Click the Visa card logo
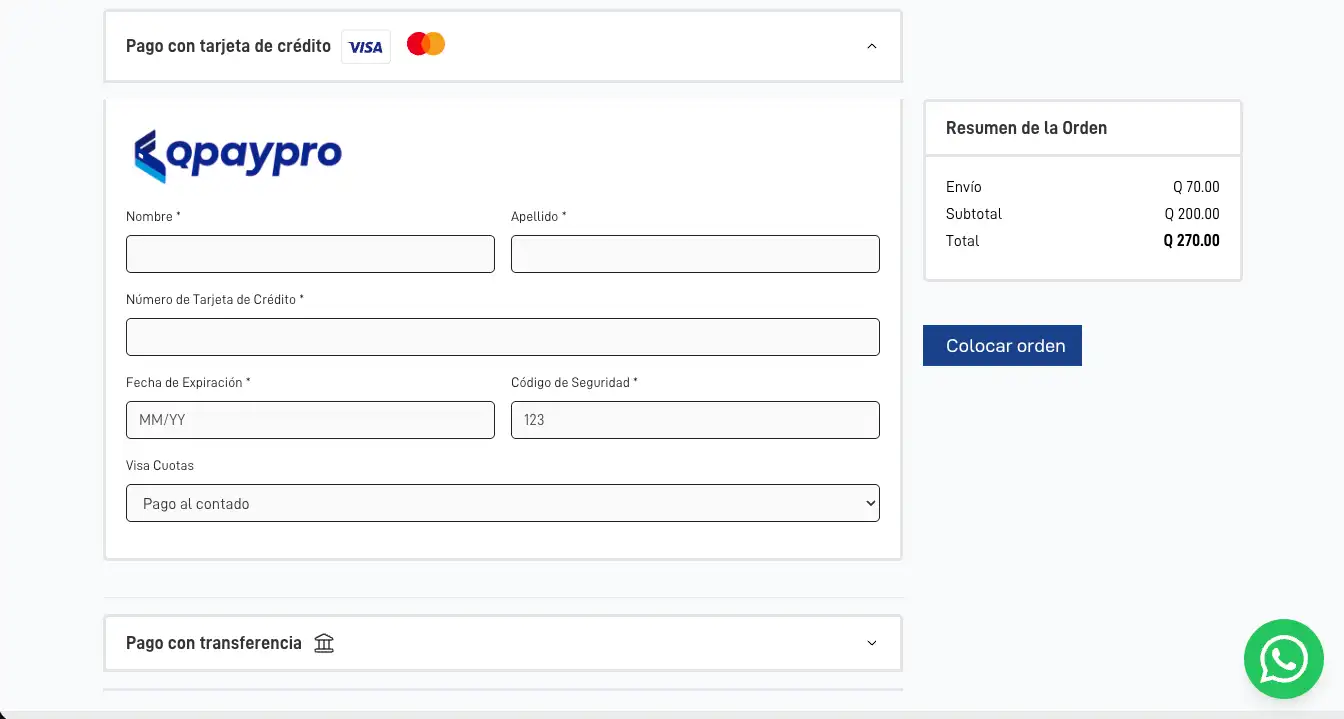This screenshot has width=1344, height=719. (366, 47)
